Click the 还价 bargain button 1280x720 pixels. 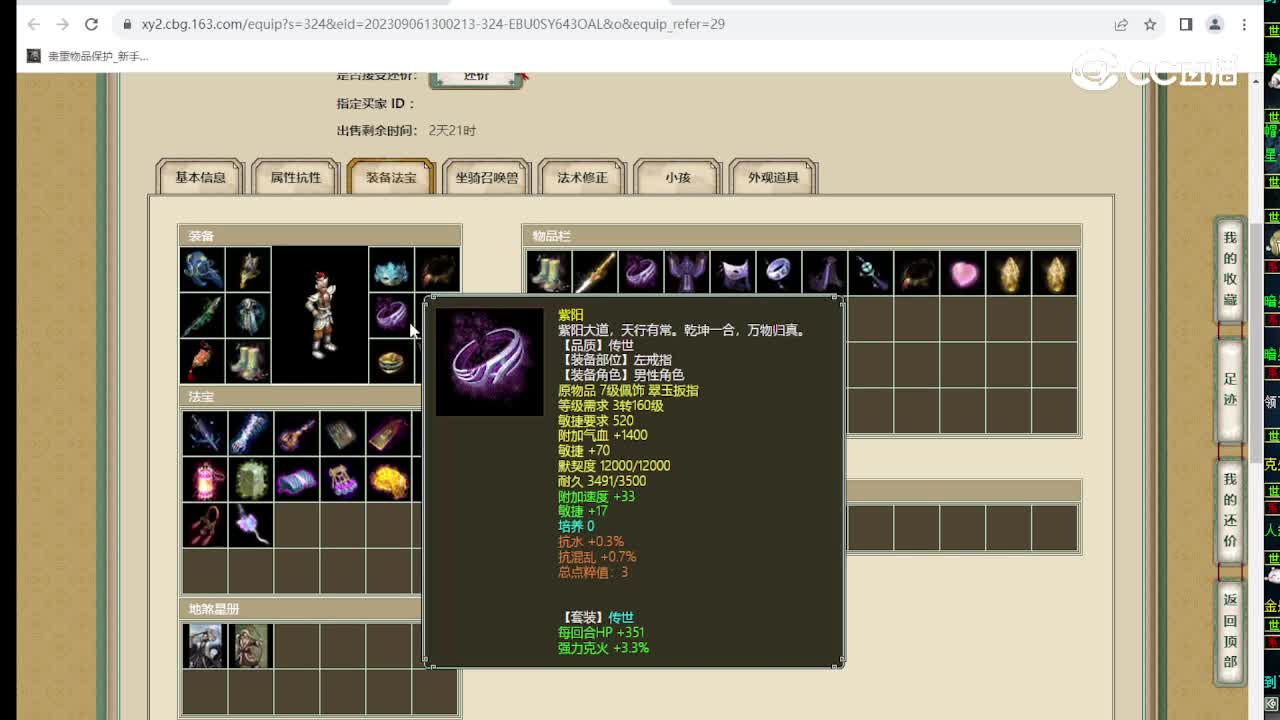point(477,77)
